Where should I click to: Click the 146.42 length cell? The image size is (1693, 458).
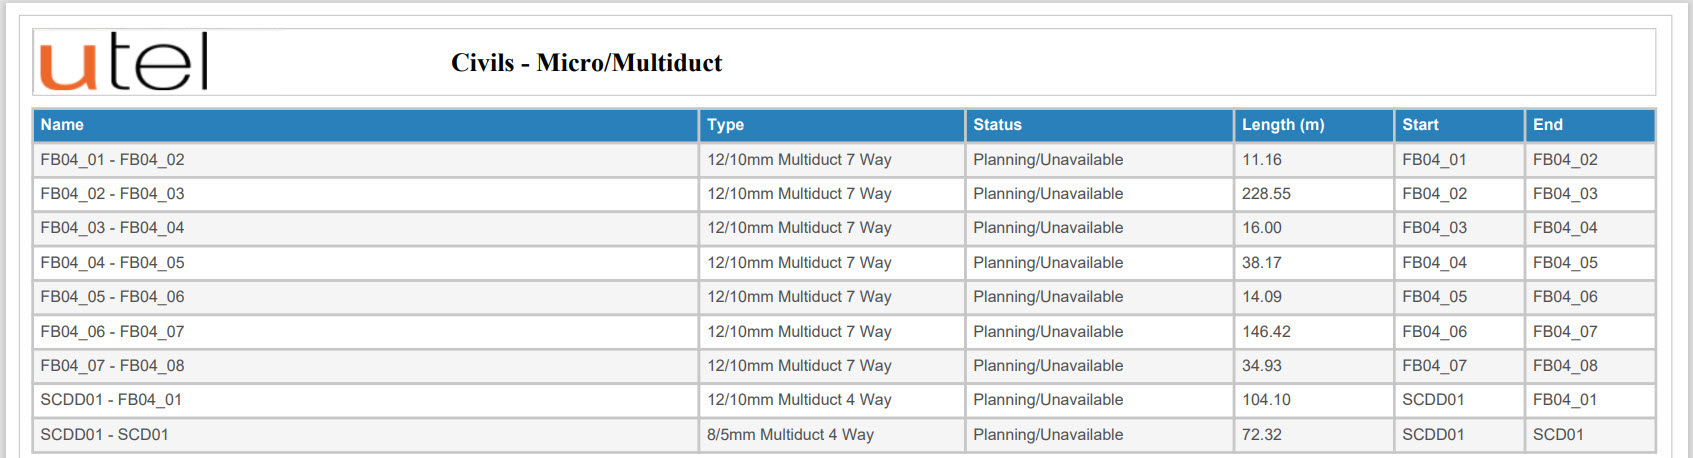point(1313,331)
